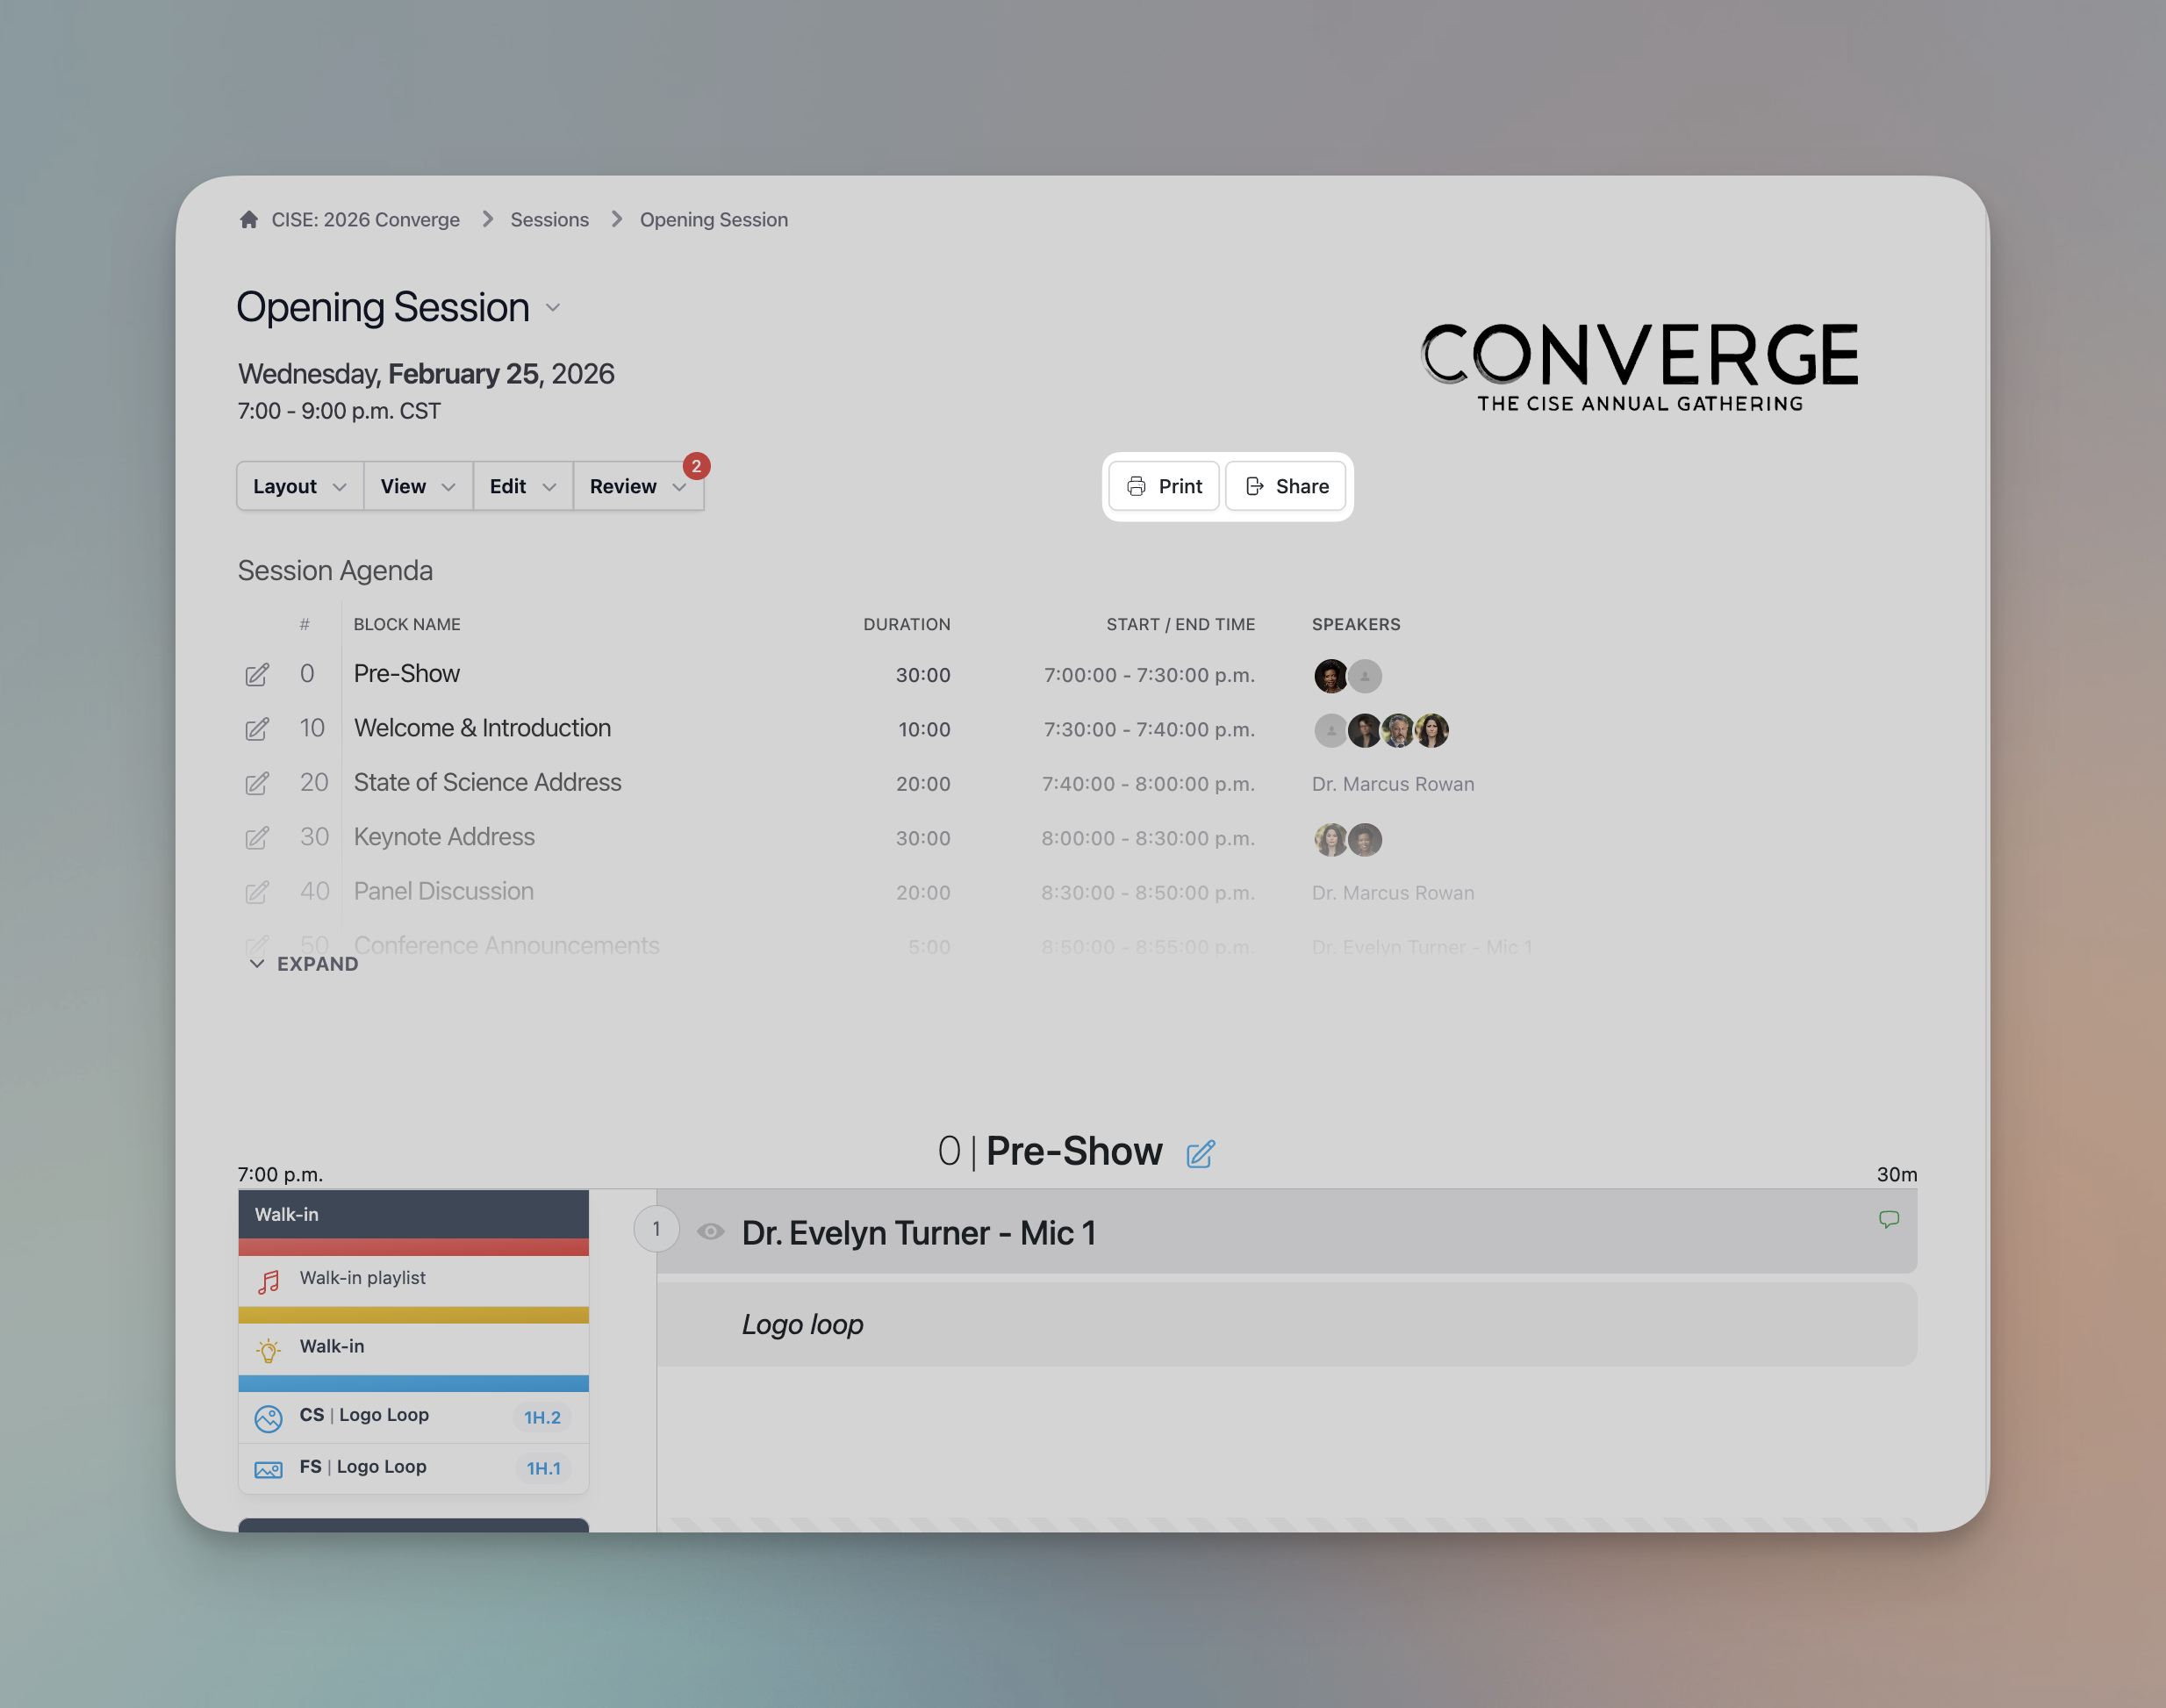Click the START / END TIME column header
This screenshot has height=1708, width=2166.
pos(1180,624)
